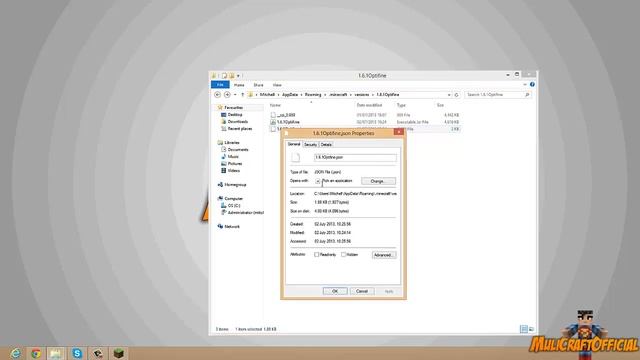Sort by Name column header

(276, 105)
